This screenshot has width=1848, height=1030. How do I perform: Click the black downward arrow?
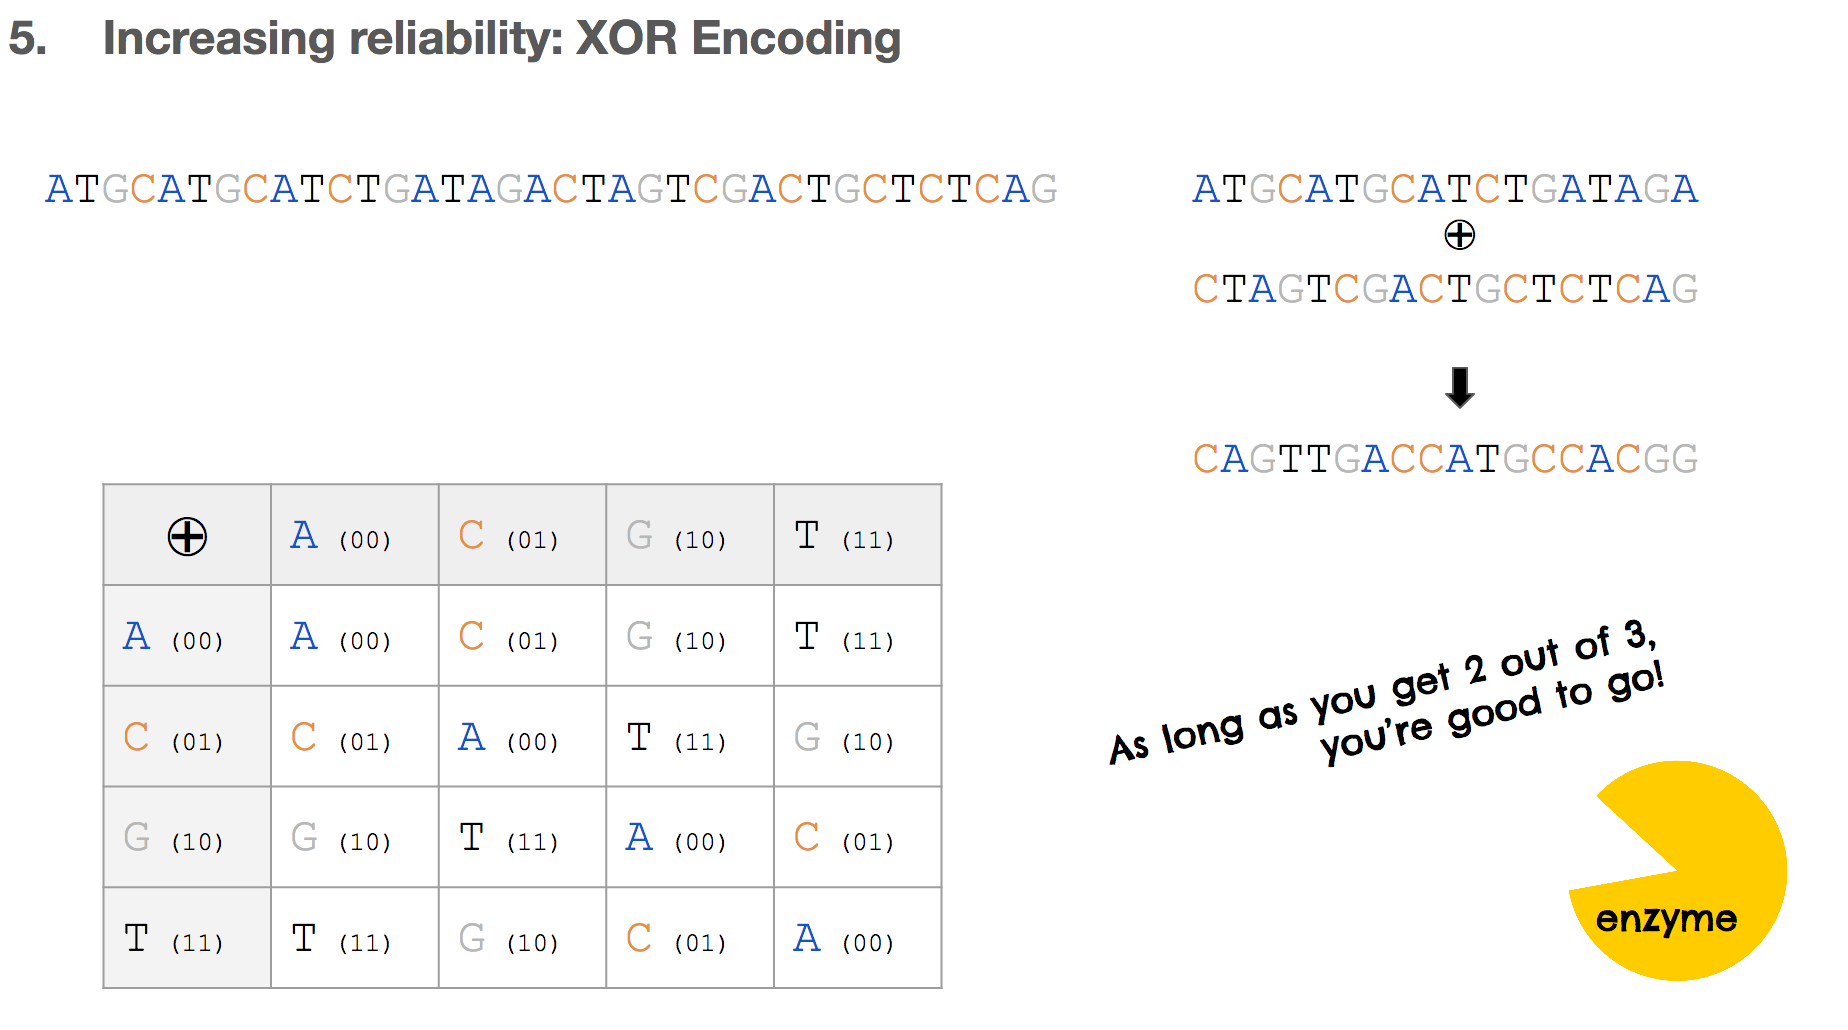point(1460,388)
